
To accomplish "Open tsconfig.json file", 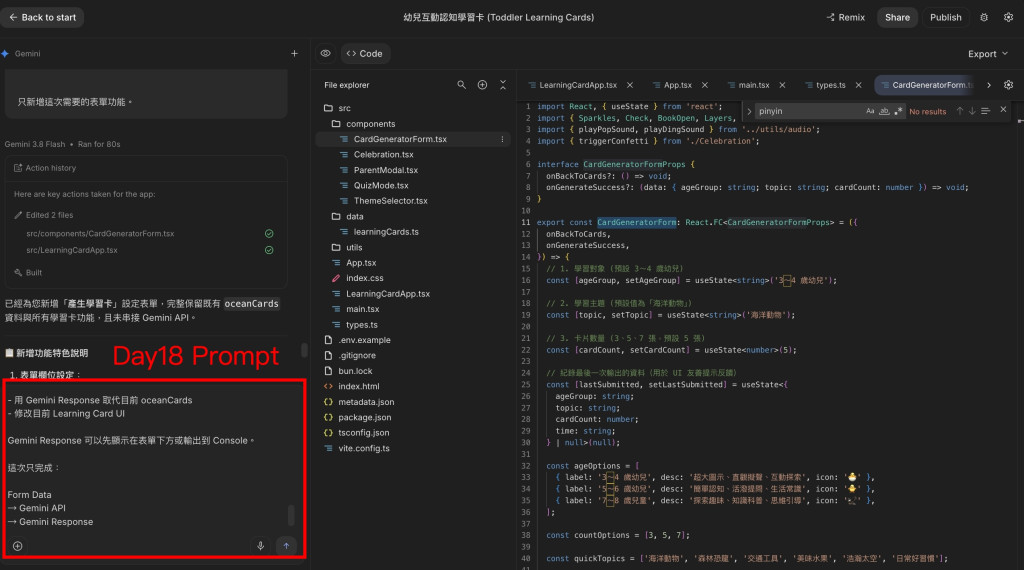I will point(363,433).
